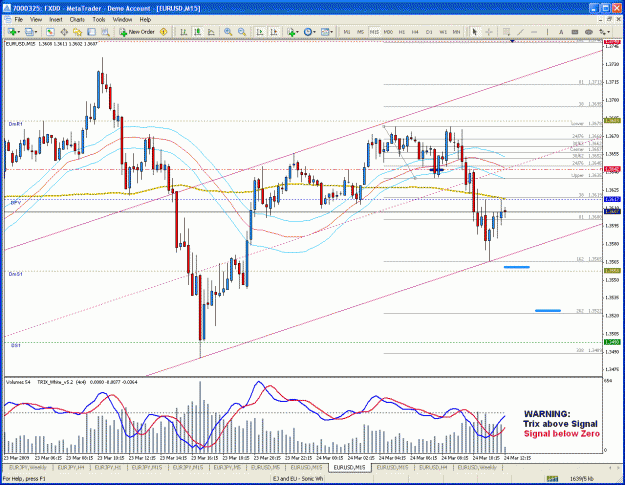
Task: Pick the Horizontal Line drawing tool
Action: tap(534, 32)
